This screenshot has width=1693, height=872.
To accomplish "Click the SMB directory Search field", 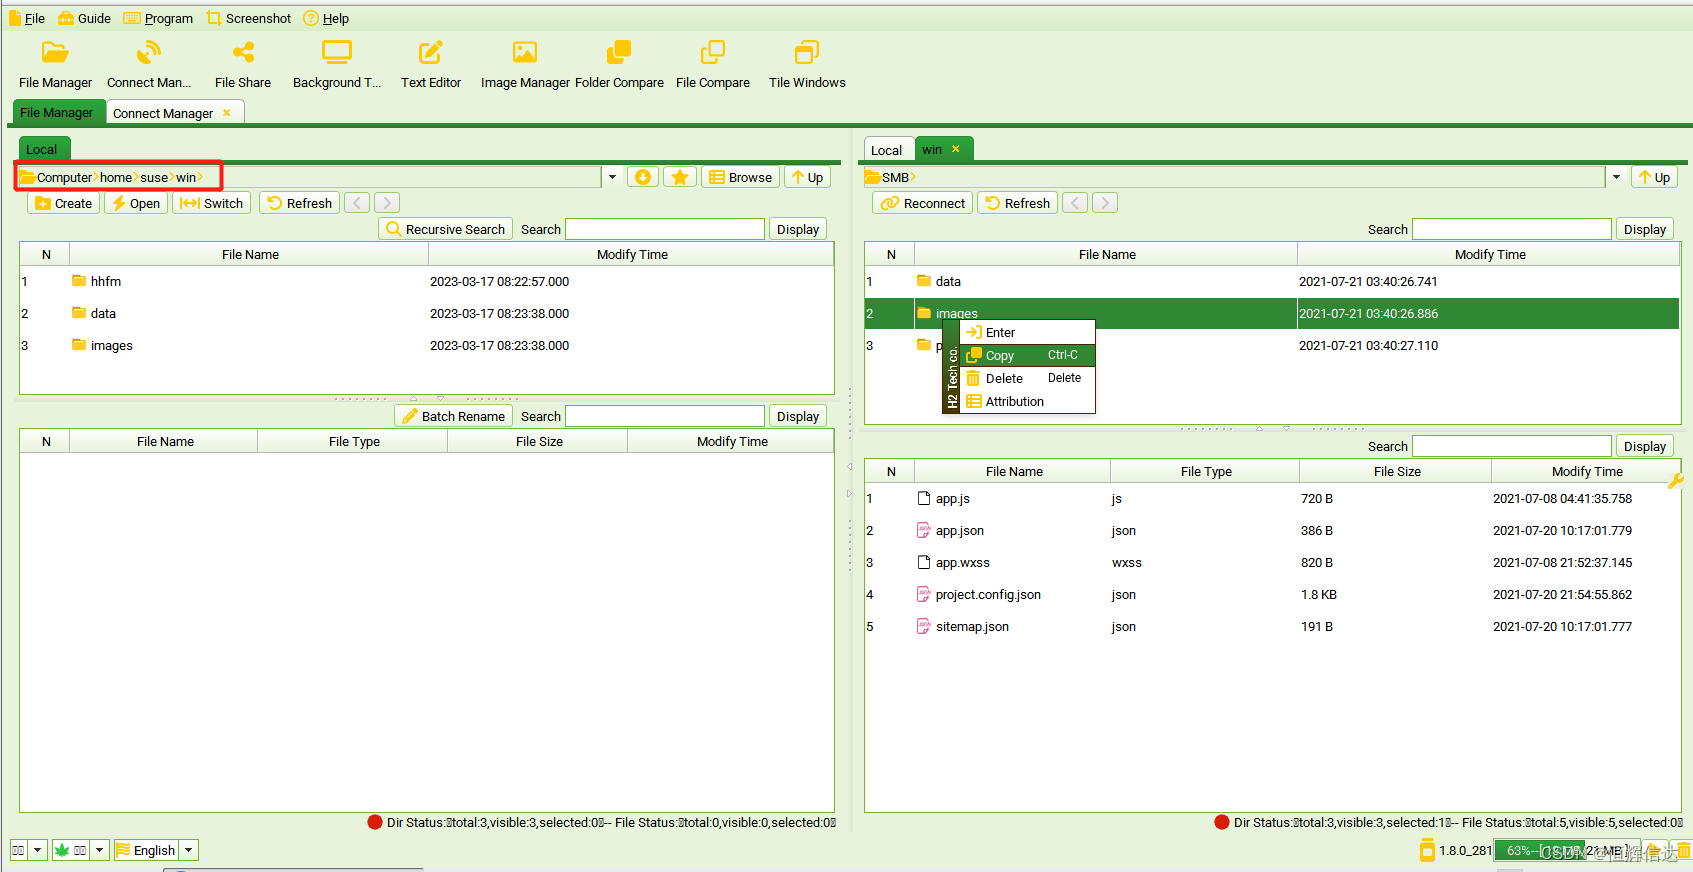I will click(x=1512, y=229).
